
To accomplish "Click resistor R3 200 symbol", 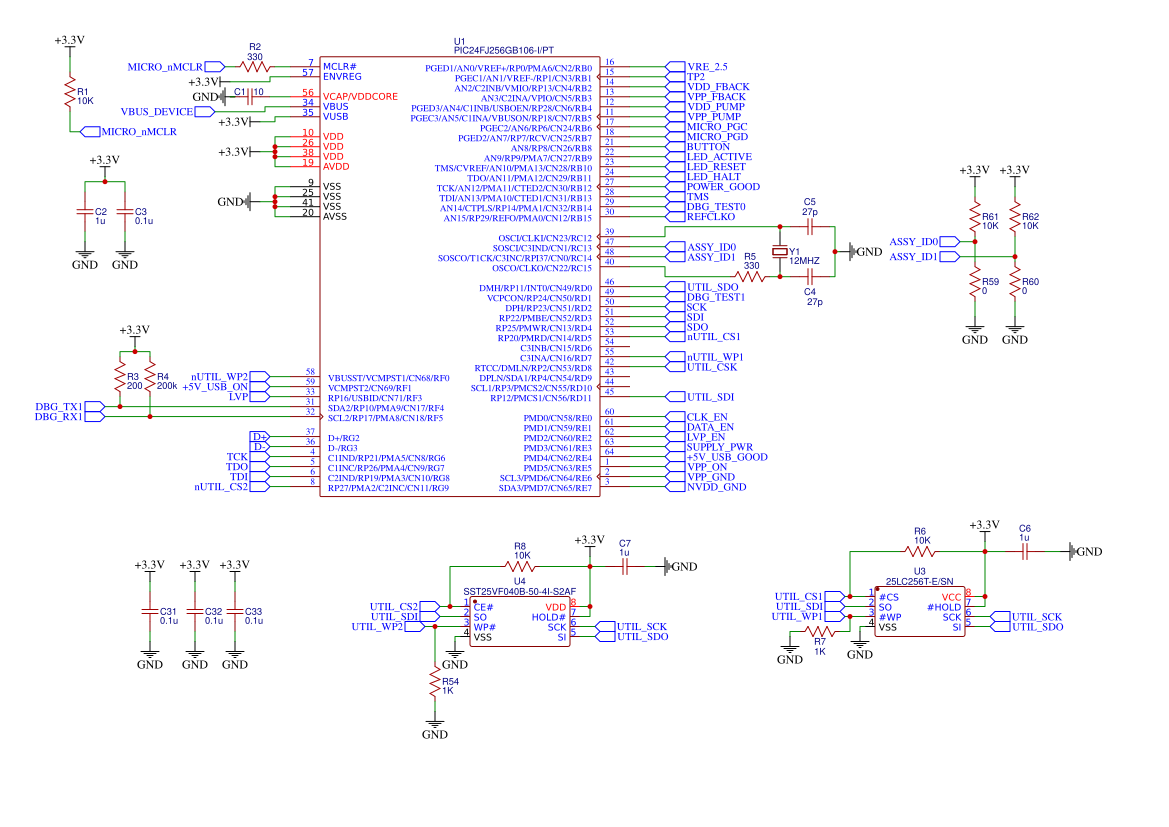I will pyautogui.click(x=119, y=379).
